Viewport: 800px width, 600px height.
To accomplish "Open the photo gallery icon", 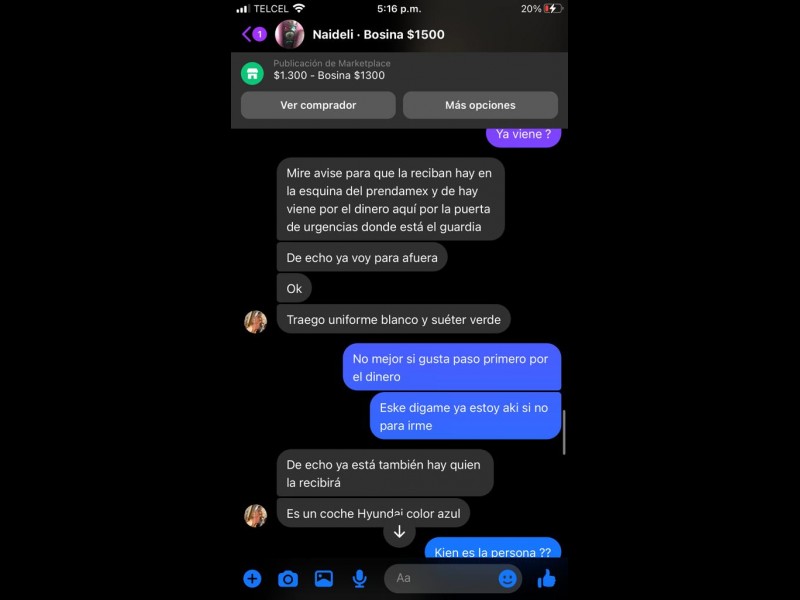I will pos(324,579).
